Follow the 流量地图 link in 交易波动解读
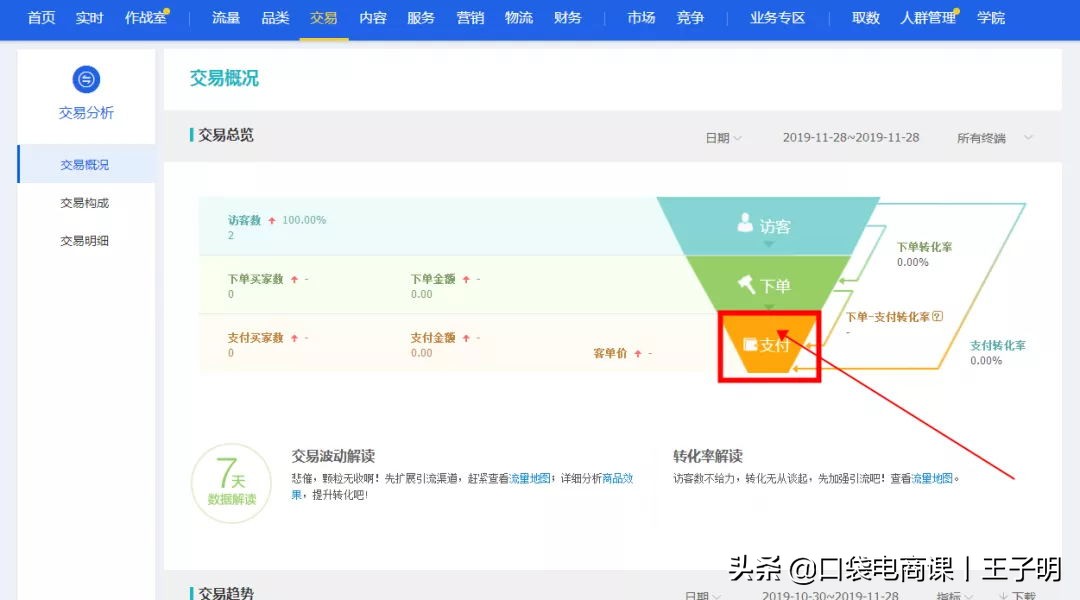This screenshot has width=1080, height=600. point(530,478)
